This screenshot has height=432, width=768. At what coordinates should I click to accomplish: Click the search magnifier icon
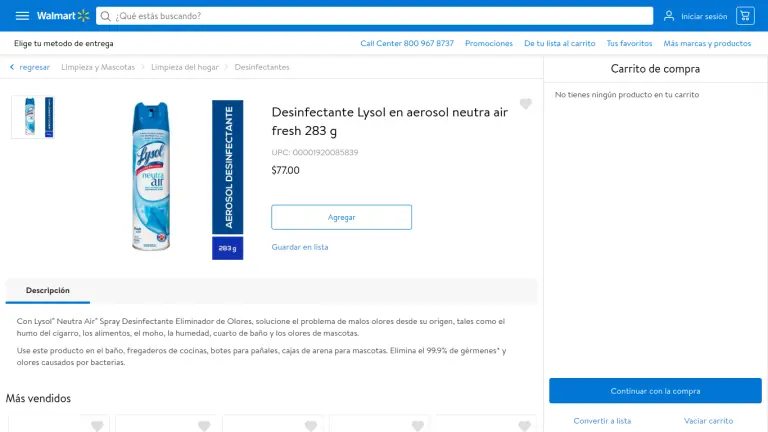[105, 16]
